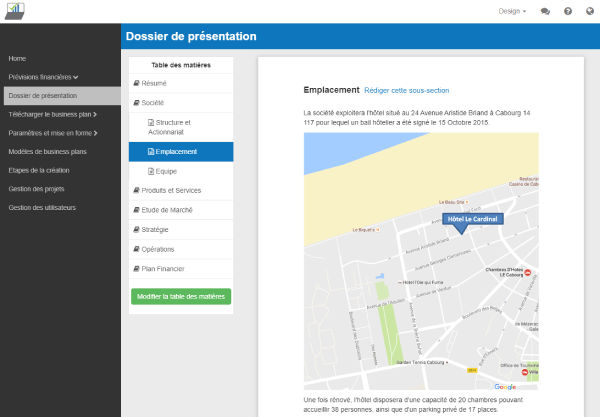Open the Société section
Image resolution: width=600 pixels, height=417 pixels.
[x=181, y=103]
